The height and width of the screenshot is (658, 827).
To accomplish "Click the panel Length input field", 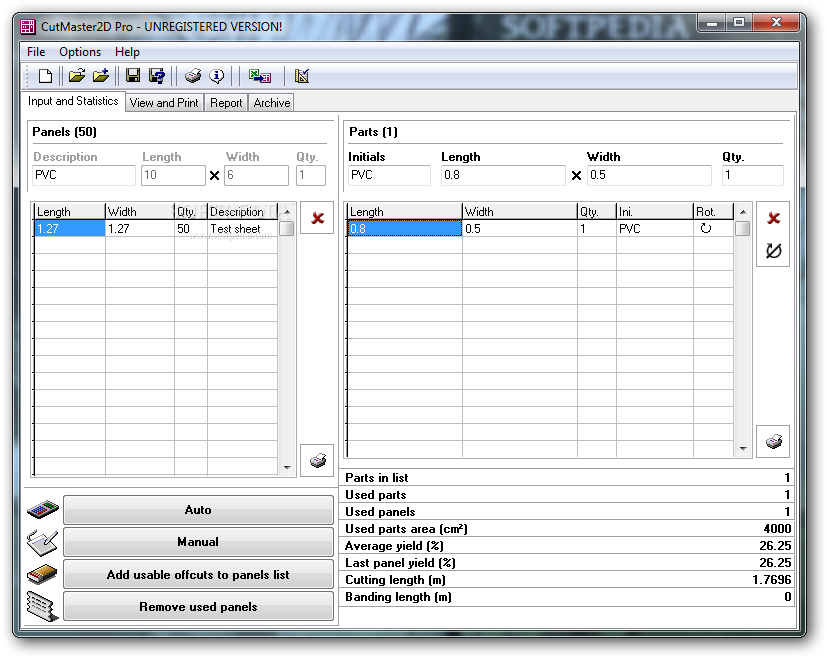I will coord(173,175).
